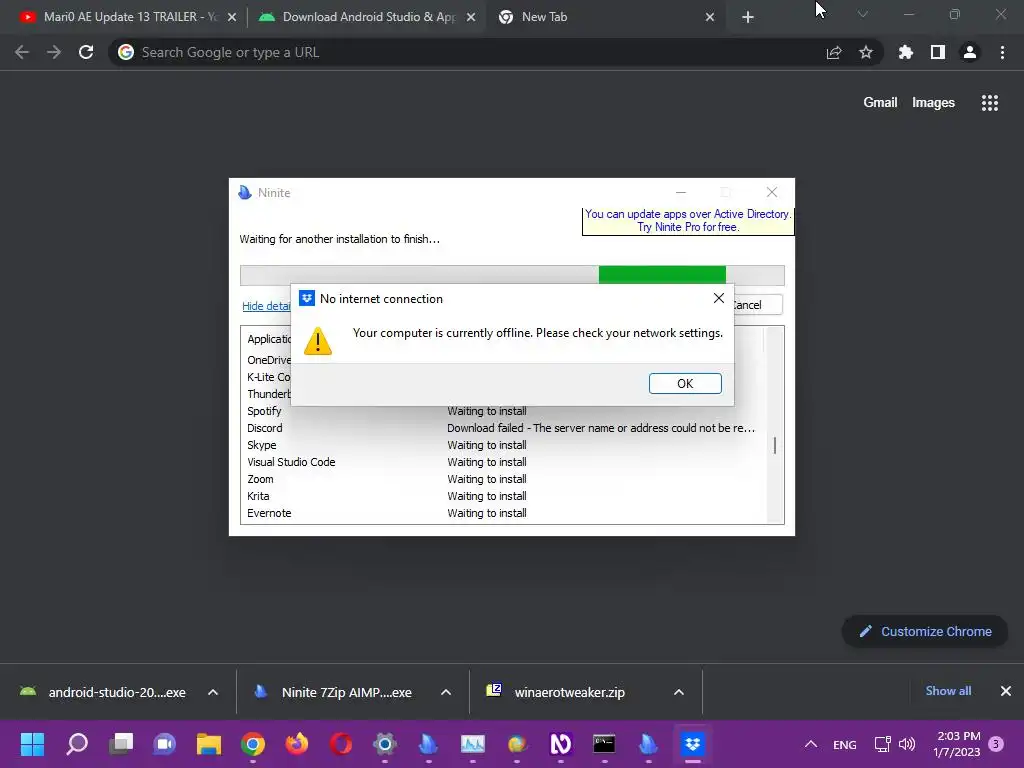
Task: Click Chrome back navigation arrow
Action: tap(22, 52)
